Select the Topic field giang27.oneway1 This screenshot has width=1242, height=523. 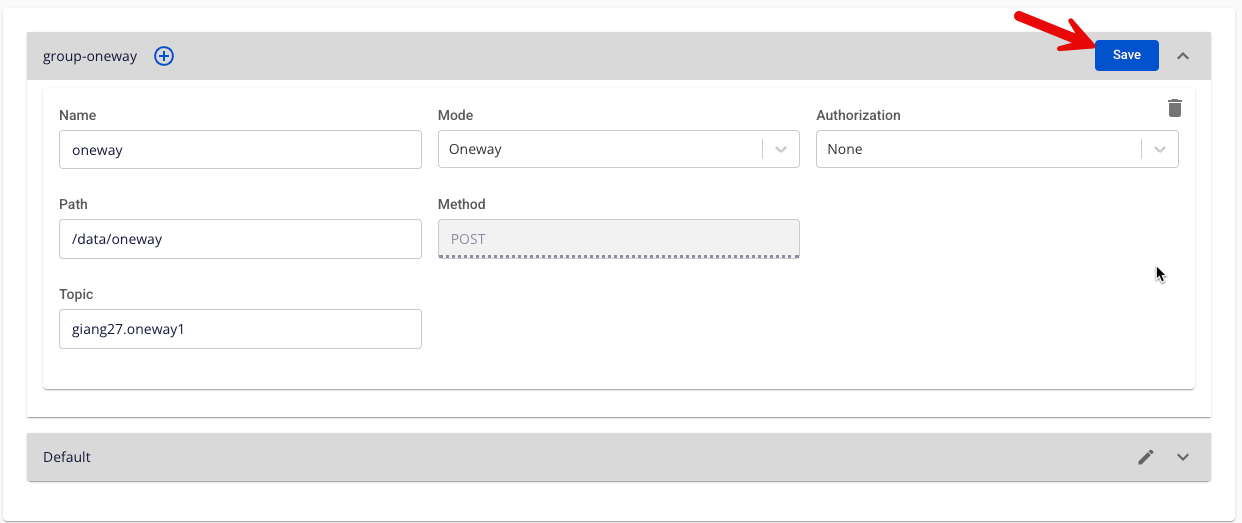pyautogui.click(x=240, y=329)
